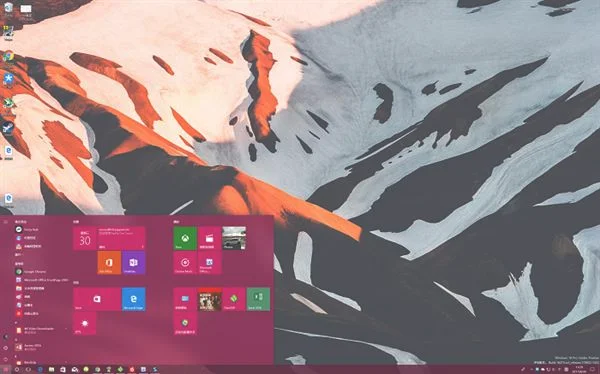Open the calendar tile showing 30

[x=85, y=238]
